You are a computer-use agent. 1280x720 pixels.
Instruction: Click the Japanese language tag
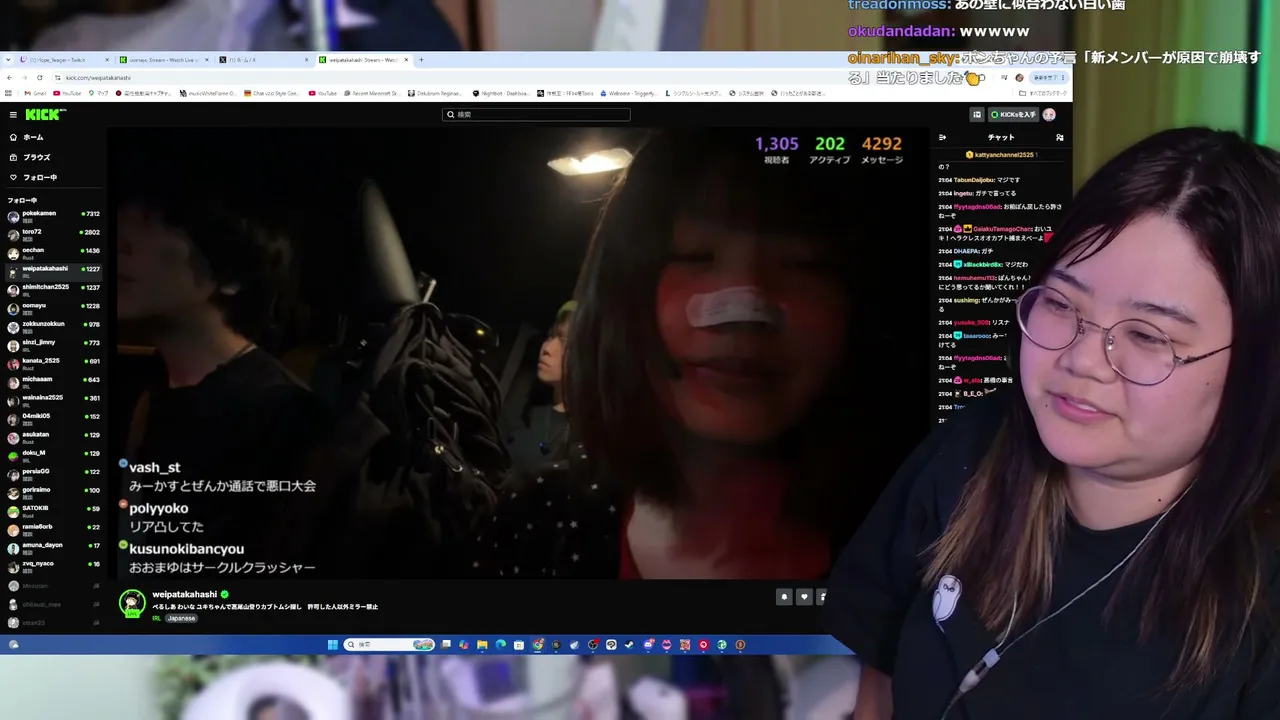[x=181, y=618]
